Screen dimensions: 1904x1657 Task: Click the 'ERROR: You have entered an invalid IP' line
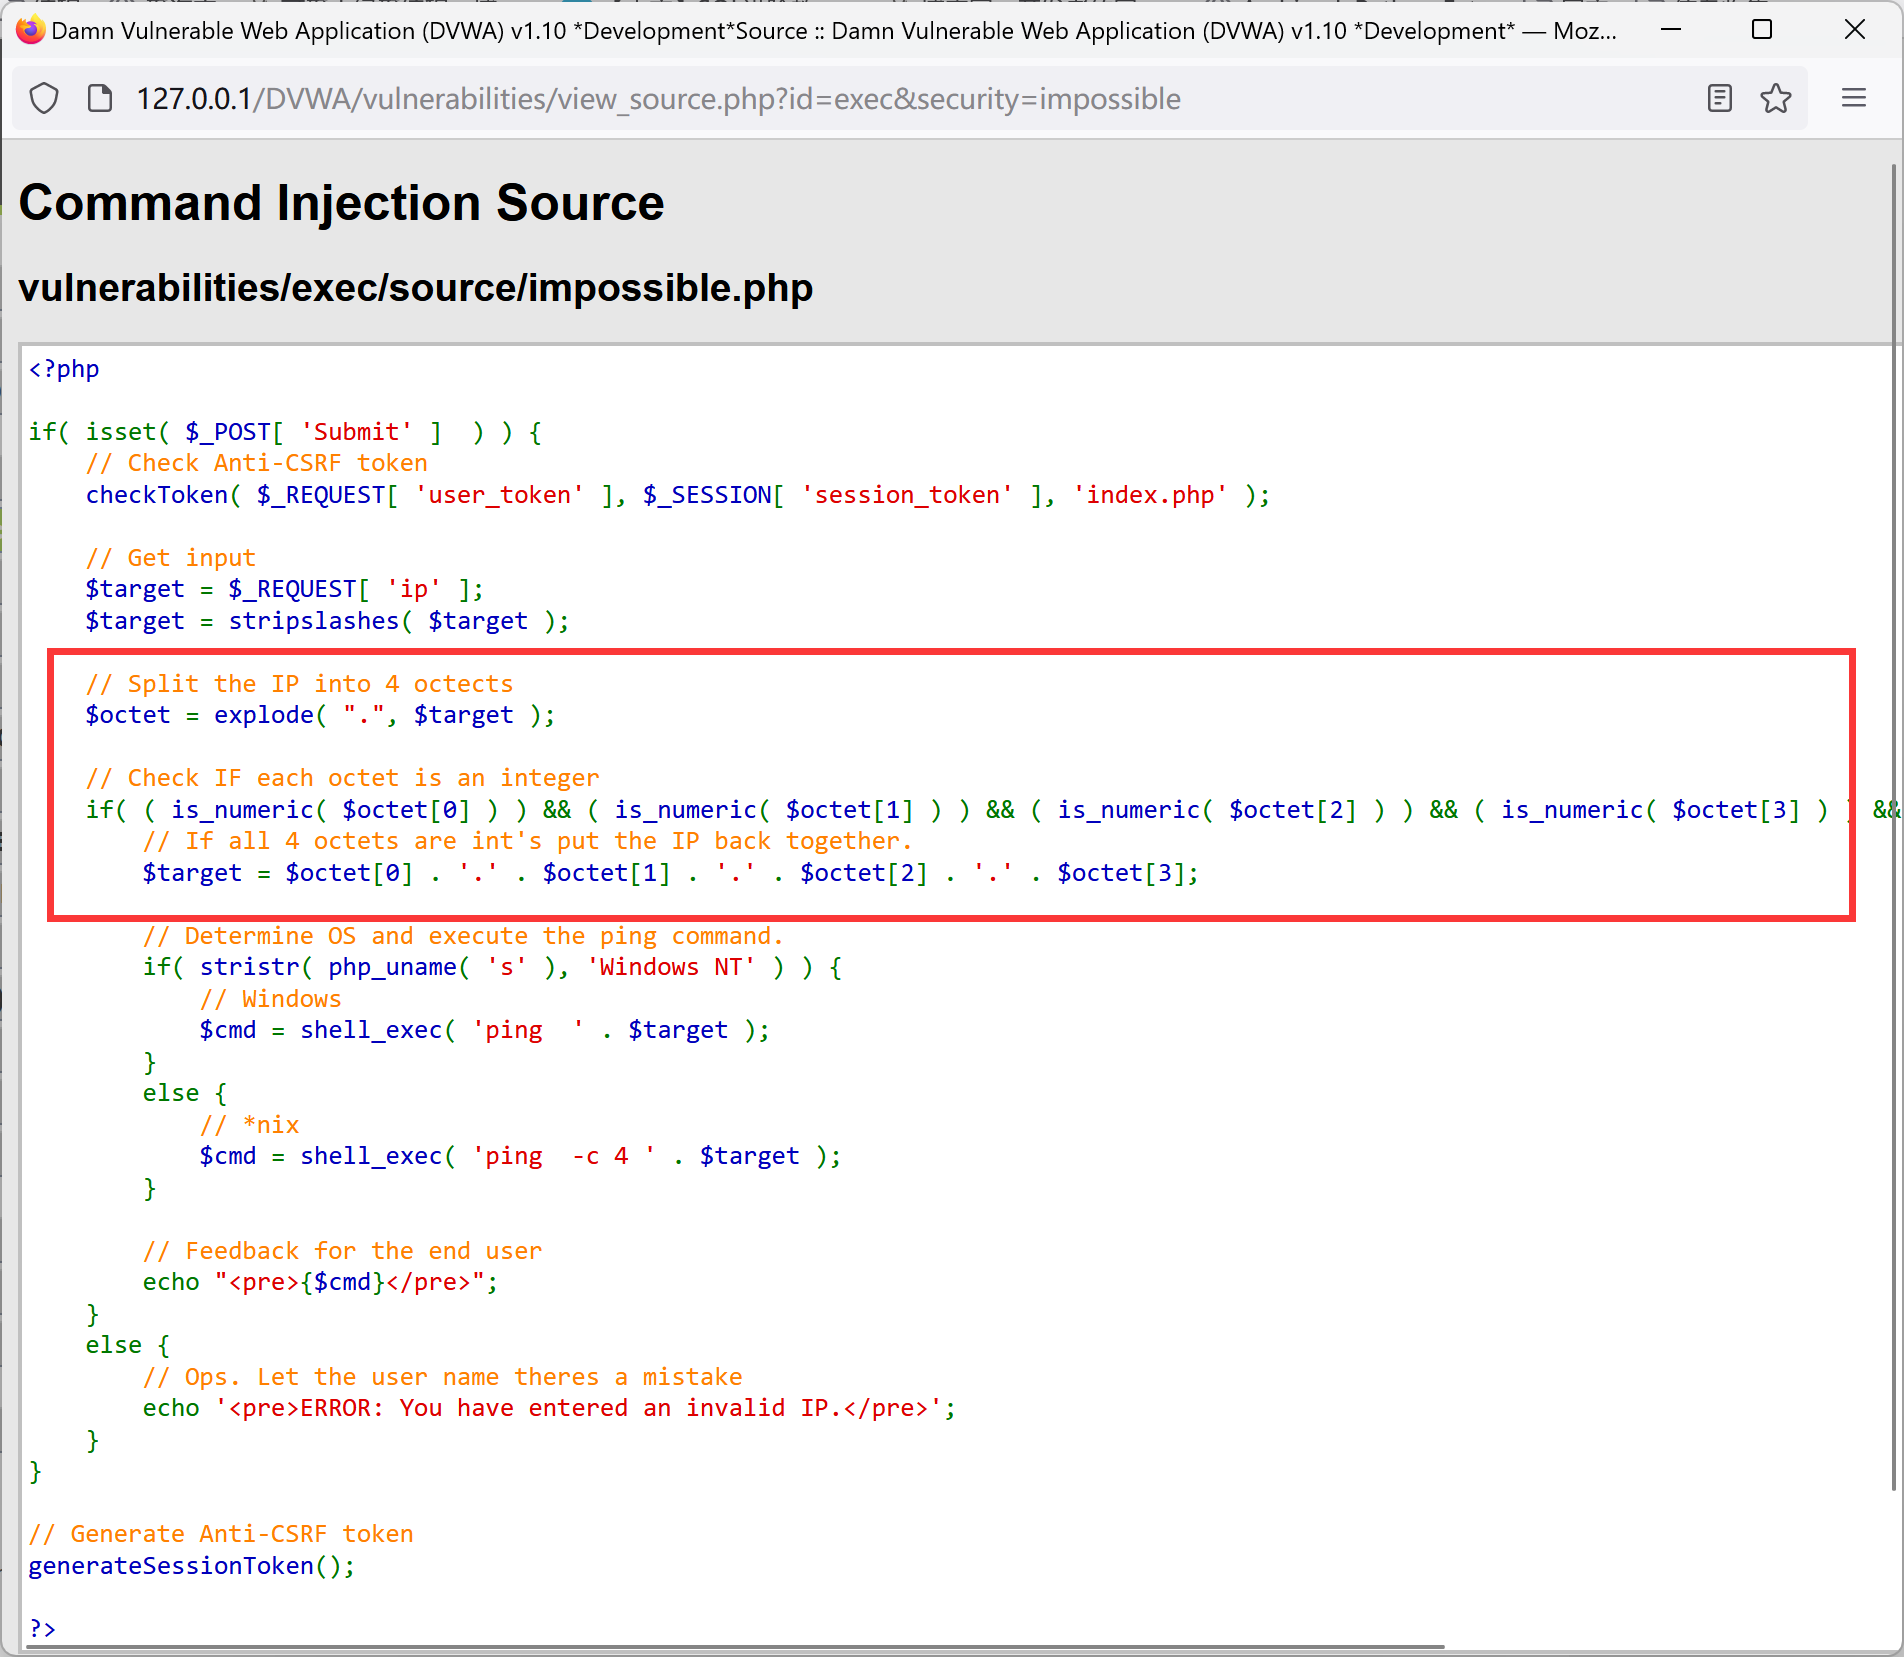(x=549, y=1408)
